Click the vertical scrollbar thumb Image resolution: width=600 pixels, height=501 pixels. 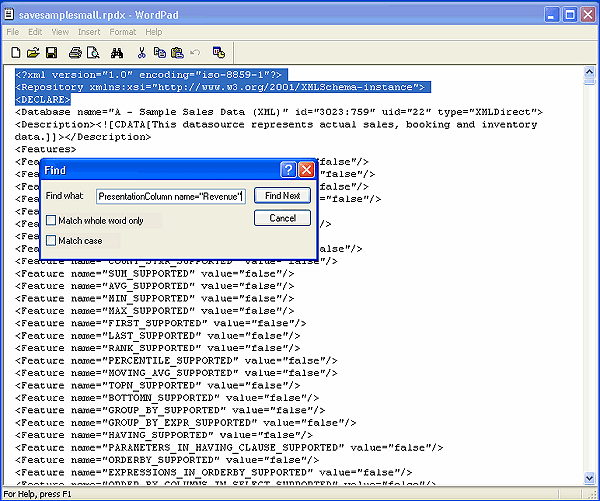pyautogui.click(x=589, y=81)
